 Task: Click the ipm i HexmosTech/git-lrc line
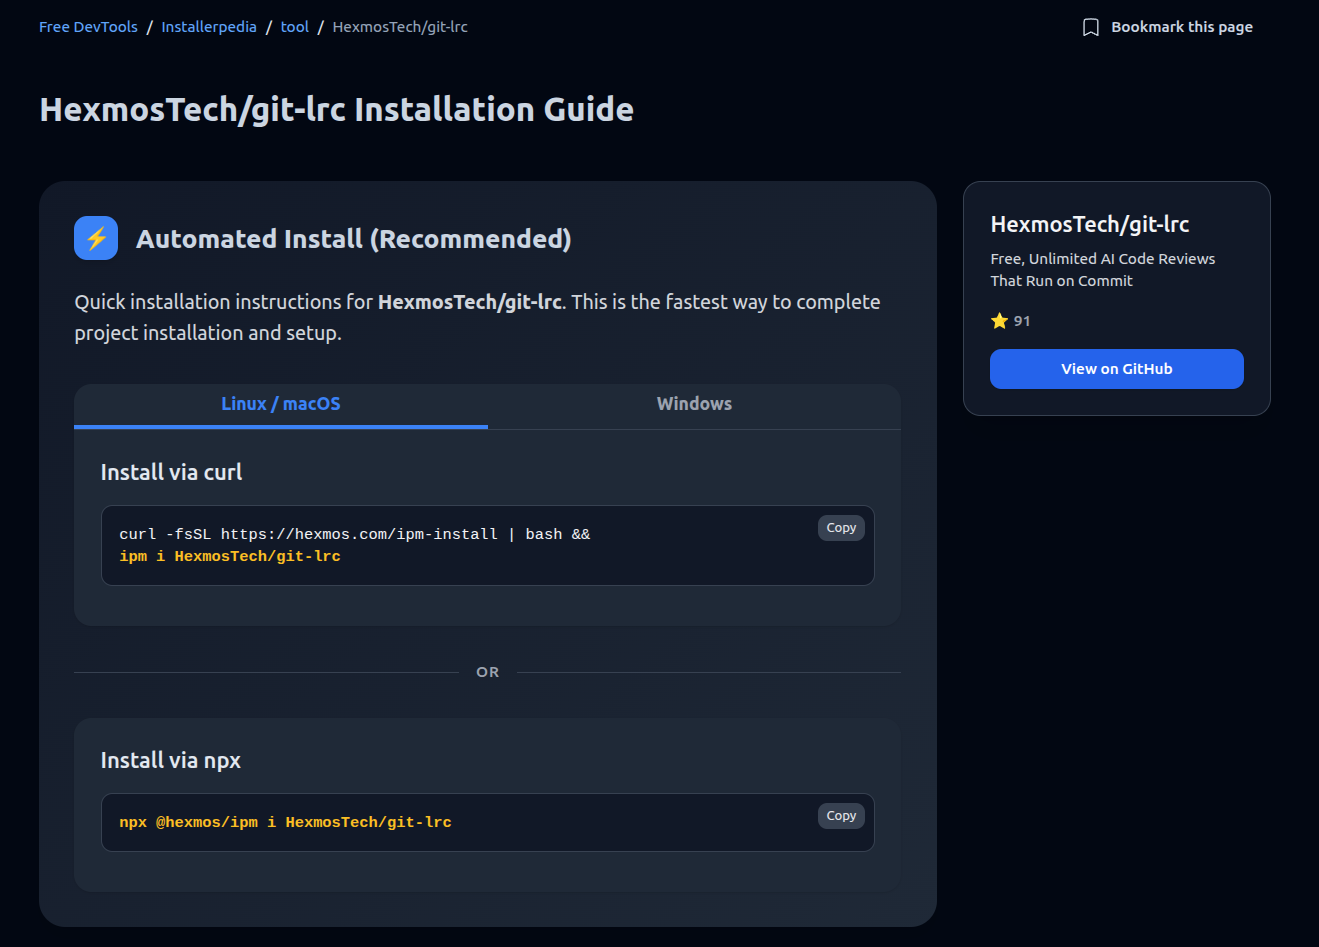click(230, 556)
